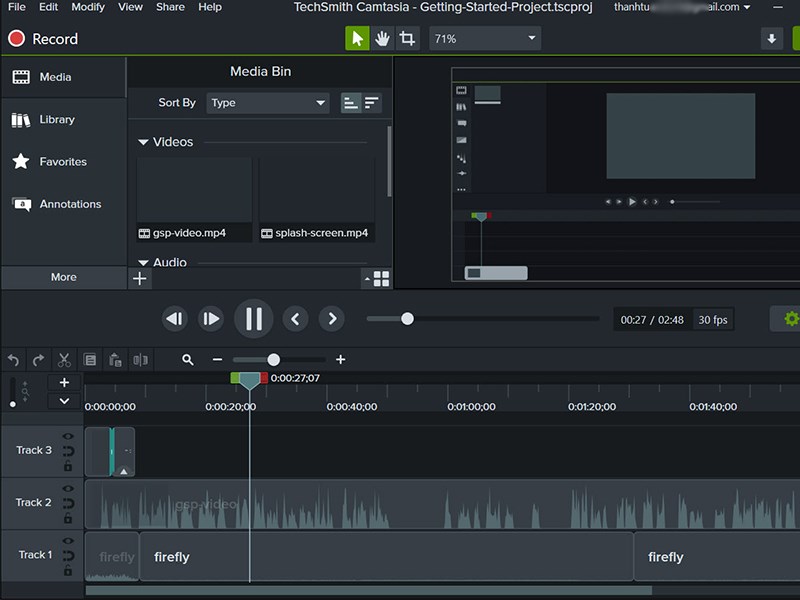The height and width of the screenshot is (600, 800).
Task: Click the red Record button
Action: tap(15, 39)
